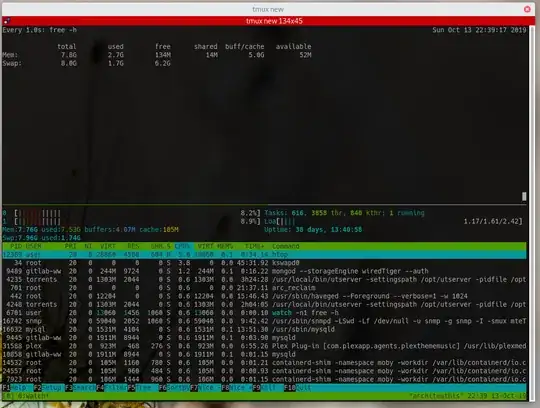This screenshot has width=540, height=408.
Task: Click icon at left of red banner
Action: (7, 21)
